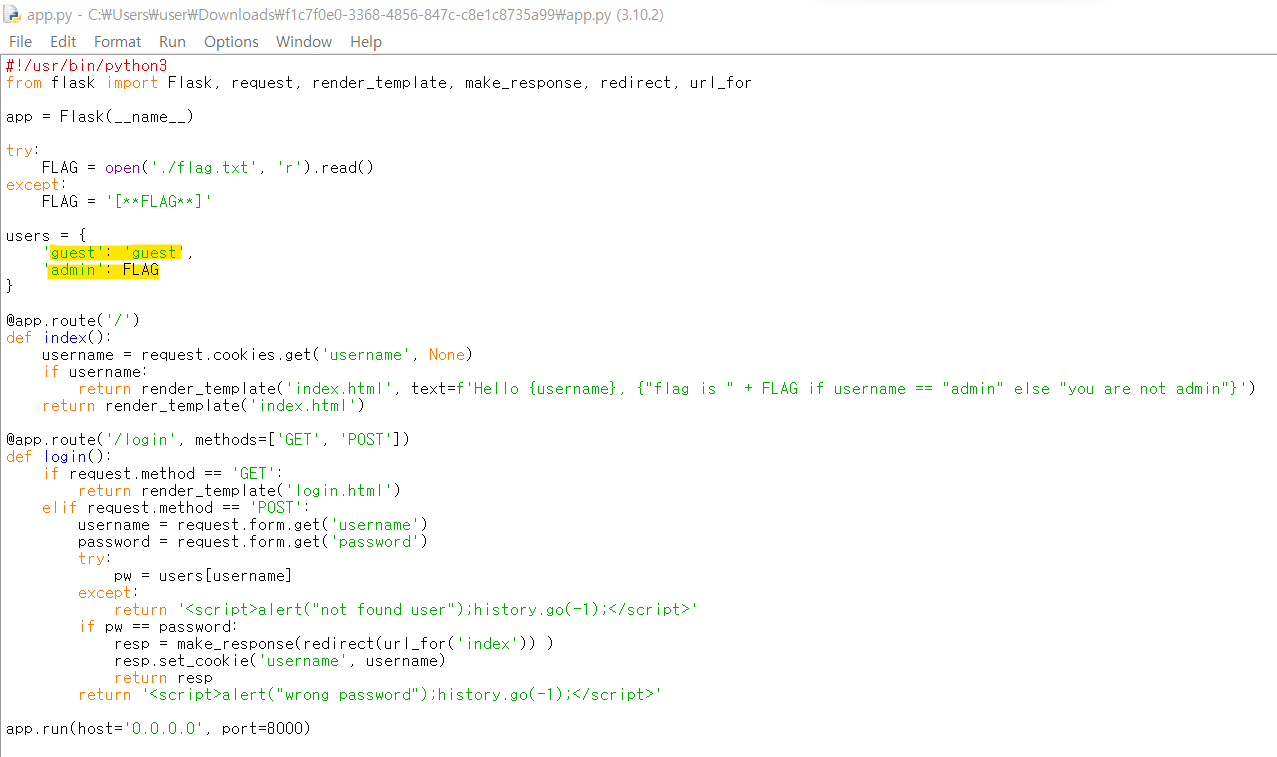The image size is (1277, 757).
Task: Click the request.cookies.get('username', None) line
Action: [257, 354]
